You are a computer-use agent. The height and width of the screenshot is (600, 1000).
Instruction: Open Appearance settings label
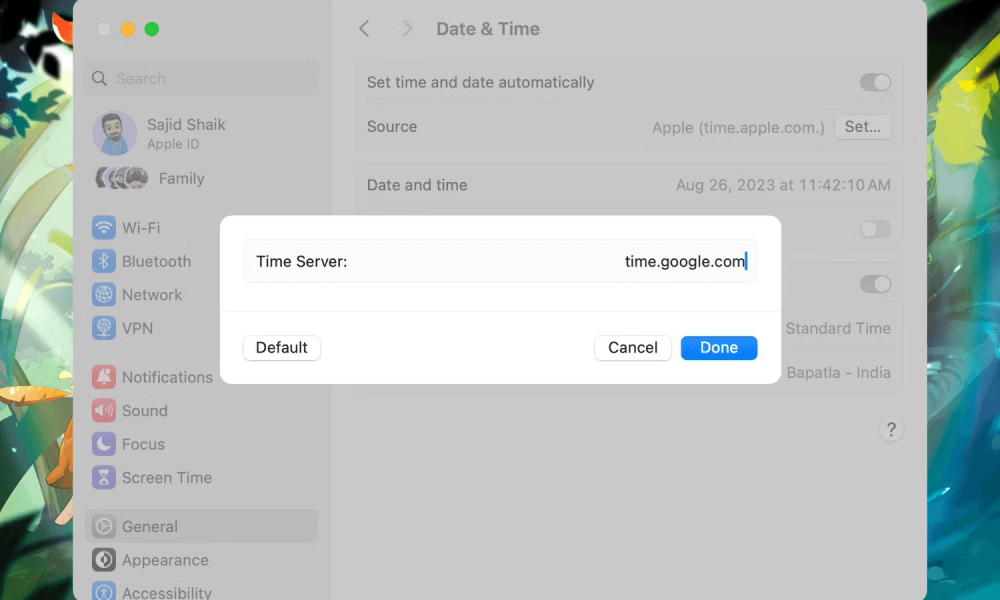tap(165, 560)
